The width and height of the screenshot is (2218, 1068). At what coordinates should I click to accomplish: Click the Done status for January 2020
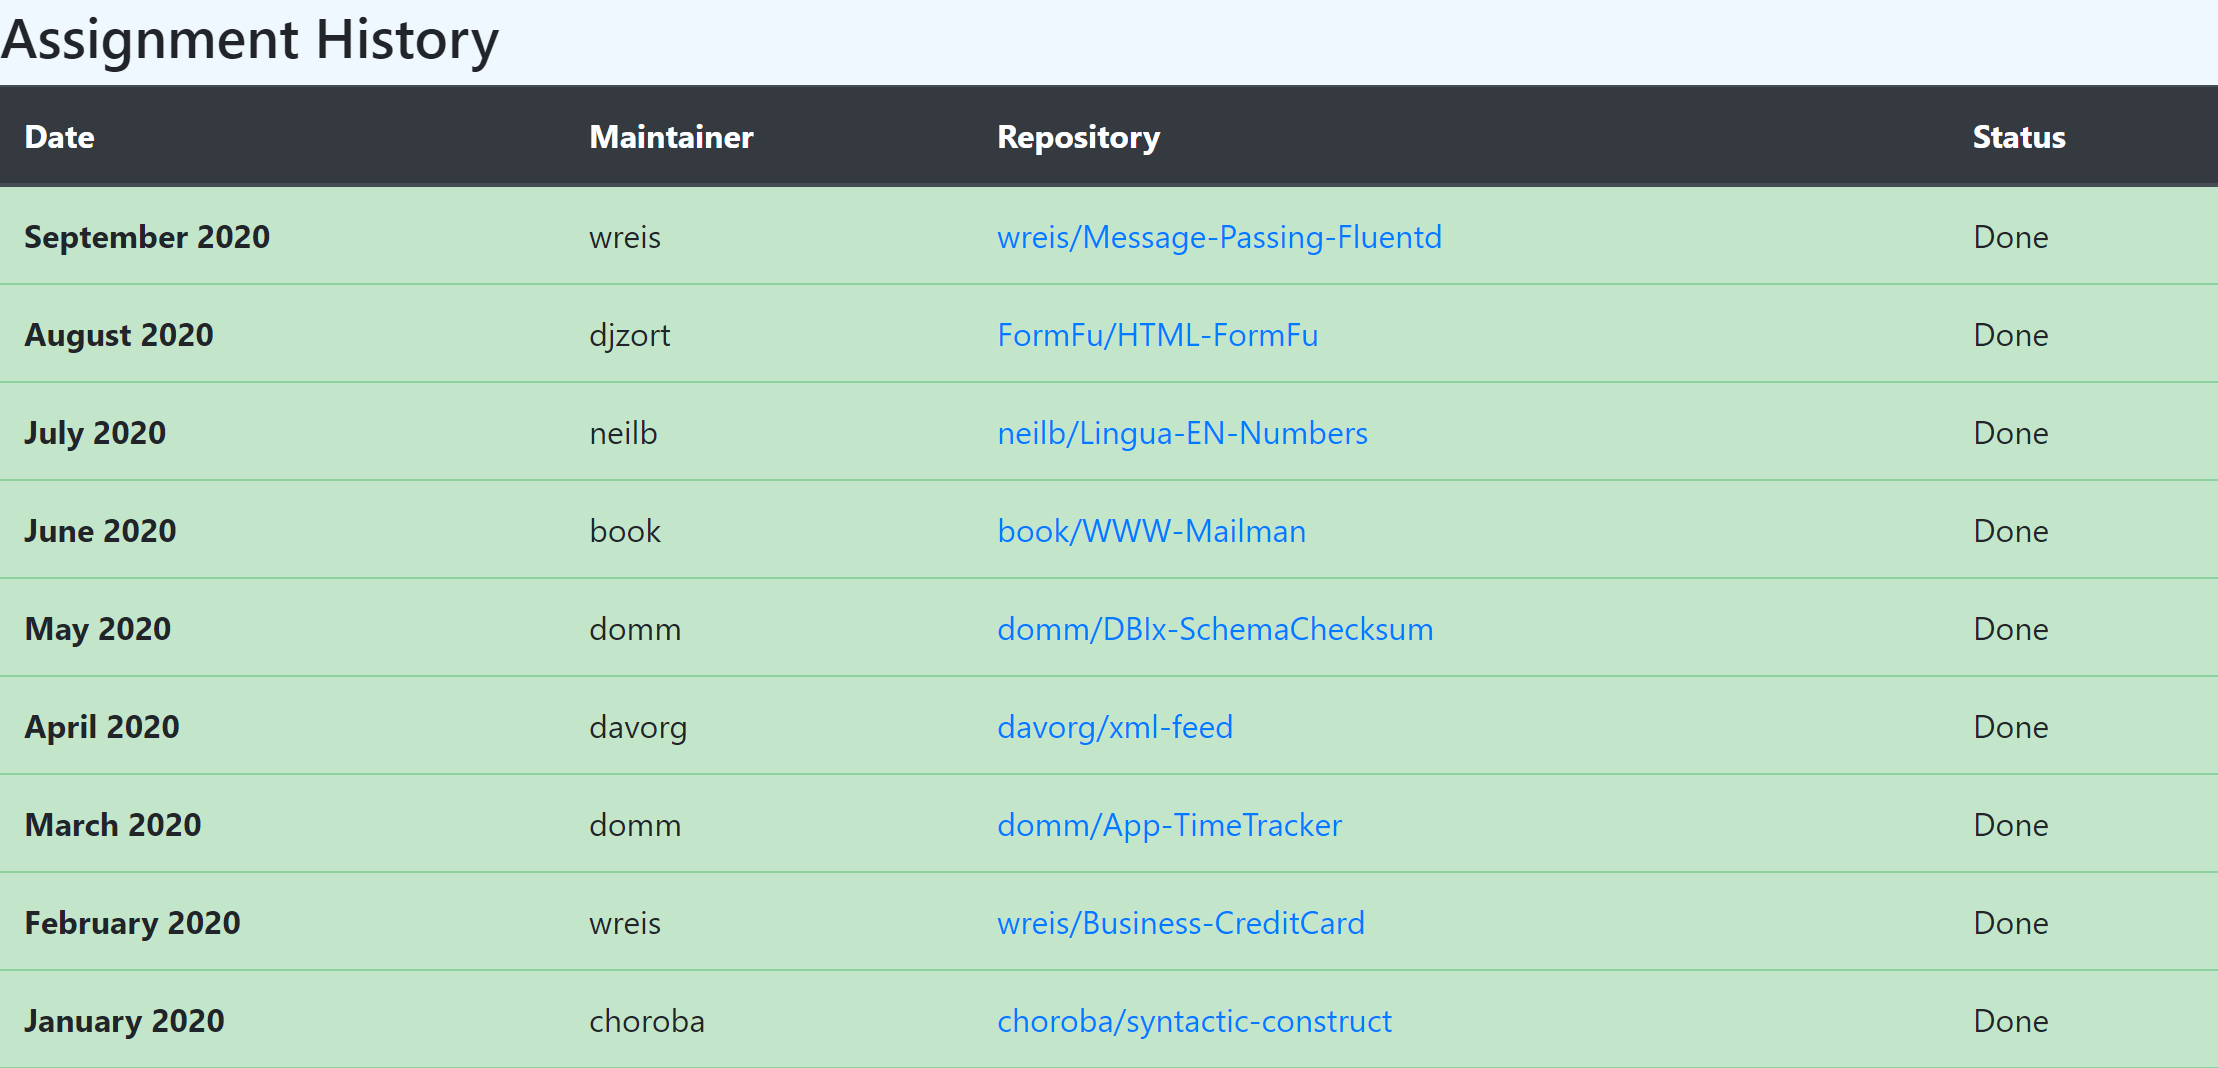[2011, 1021]
